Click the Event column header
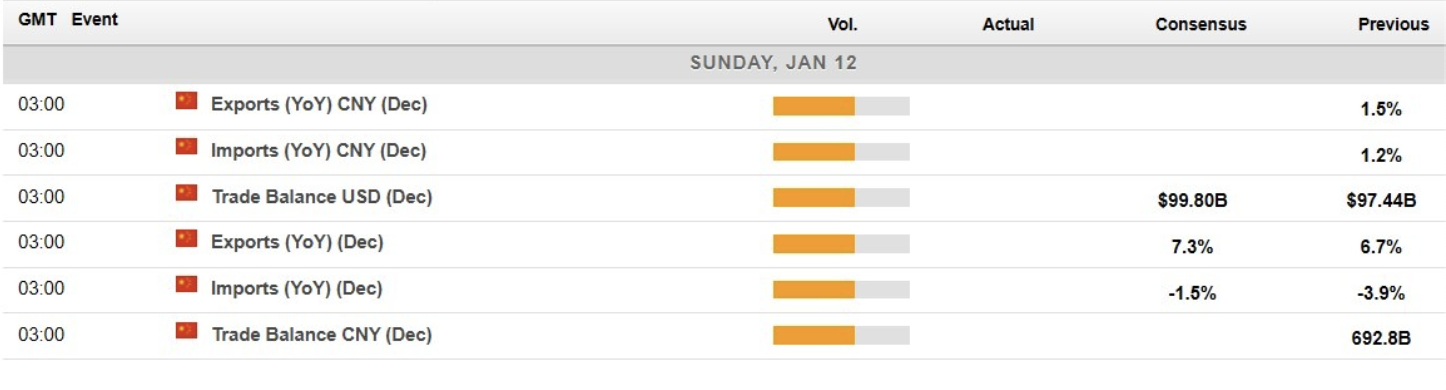The width and height of the screenshot is (1446, 390). point(95,19)
